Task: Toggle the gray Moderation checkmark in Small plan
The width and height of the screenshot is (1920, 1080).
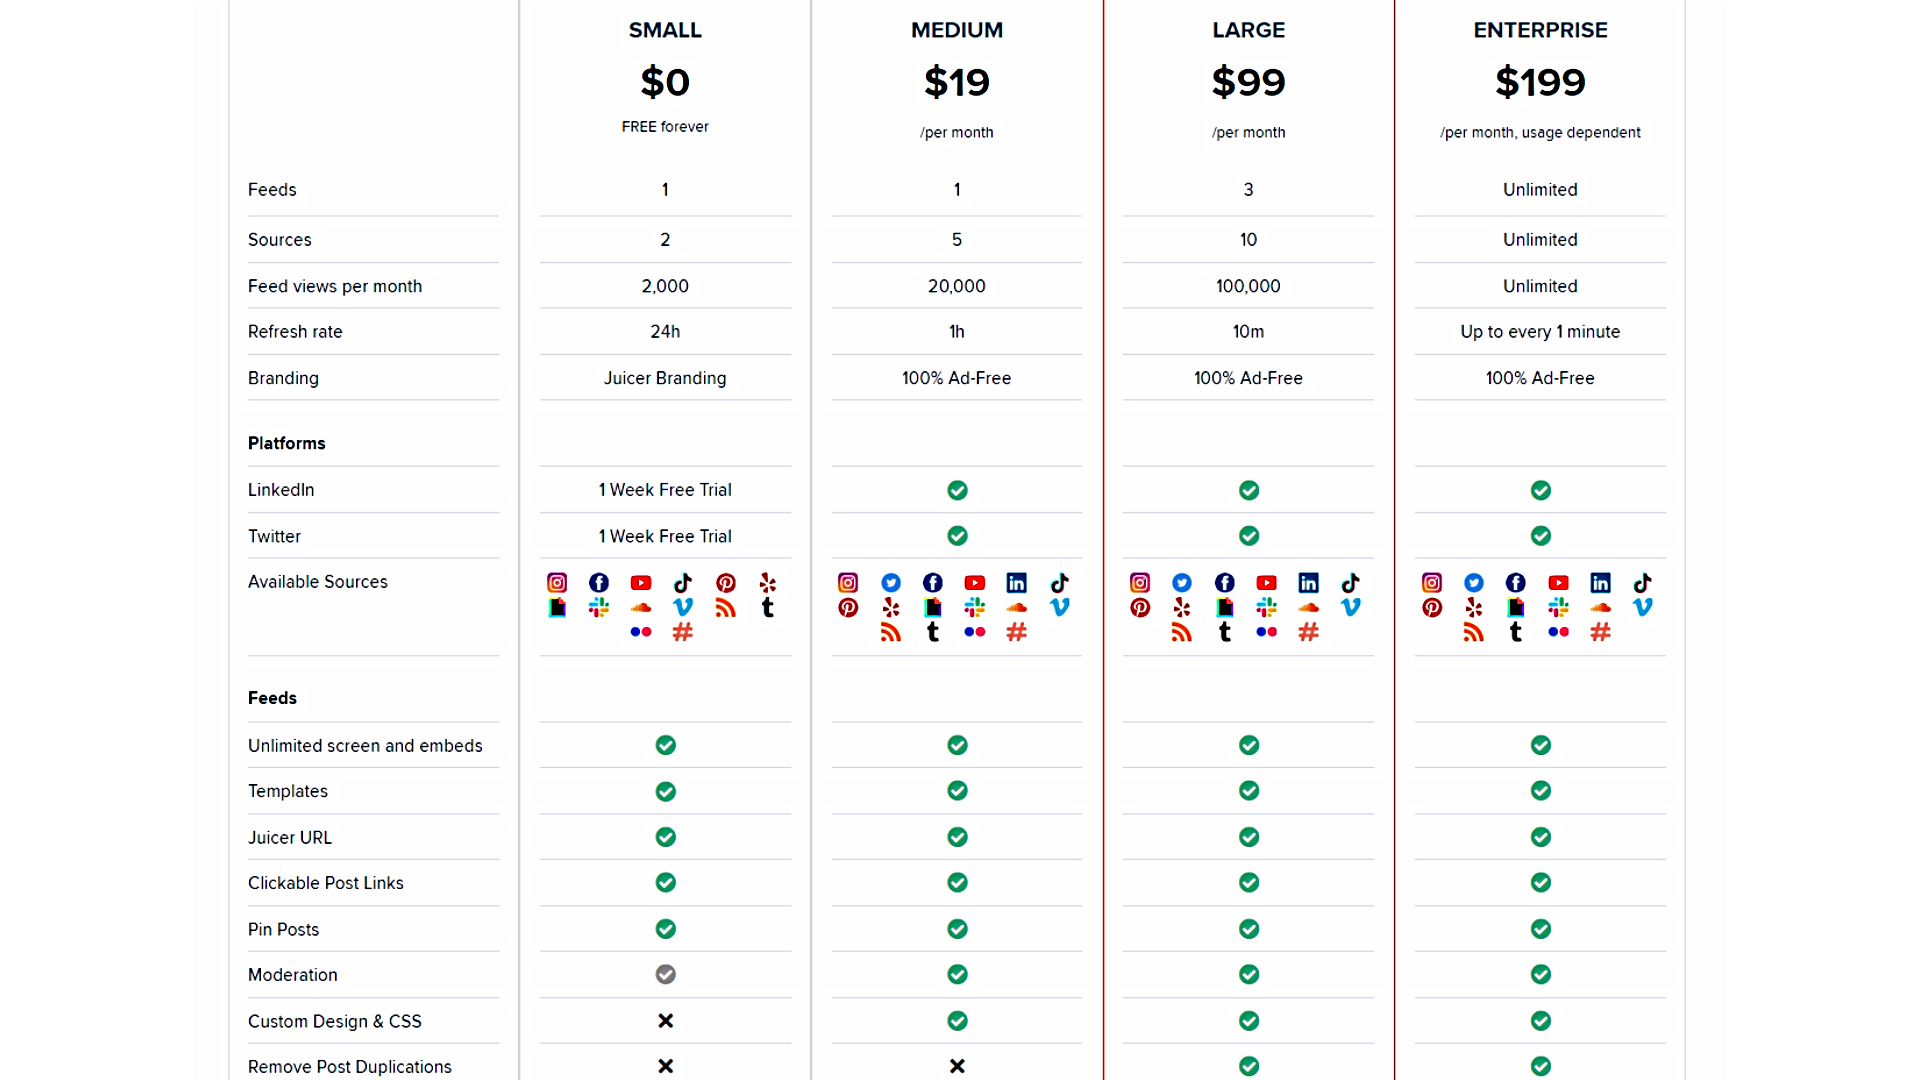Action: coord(665,974)
